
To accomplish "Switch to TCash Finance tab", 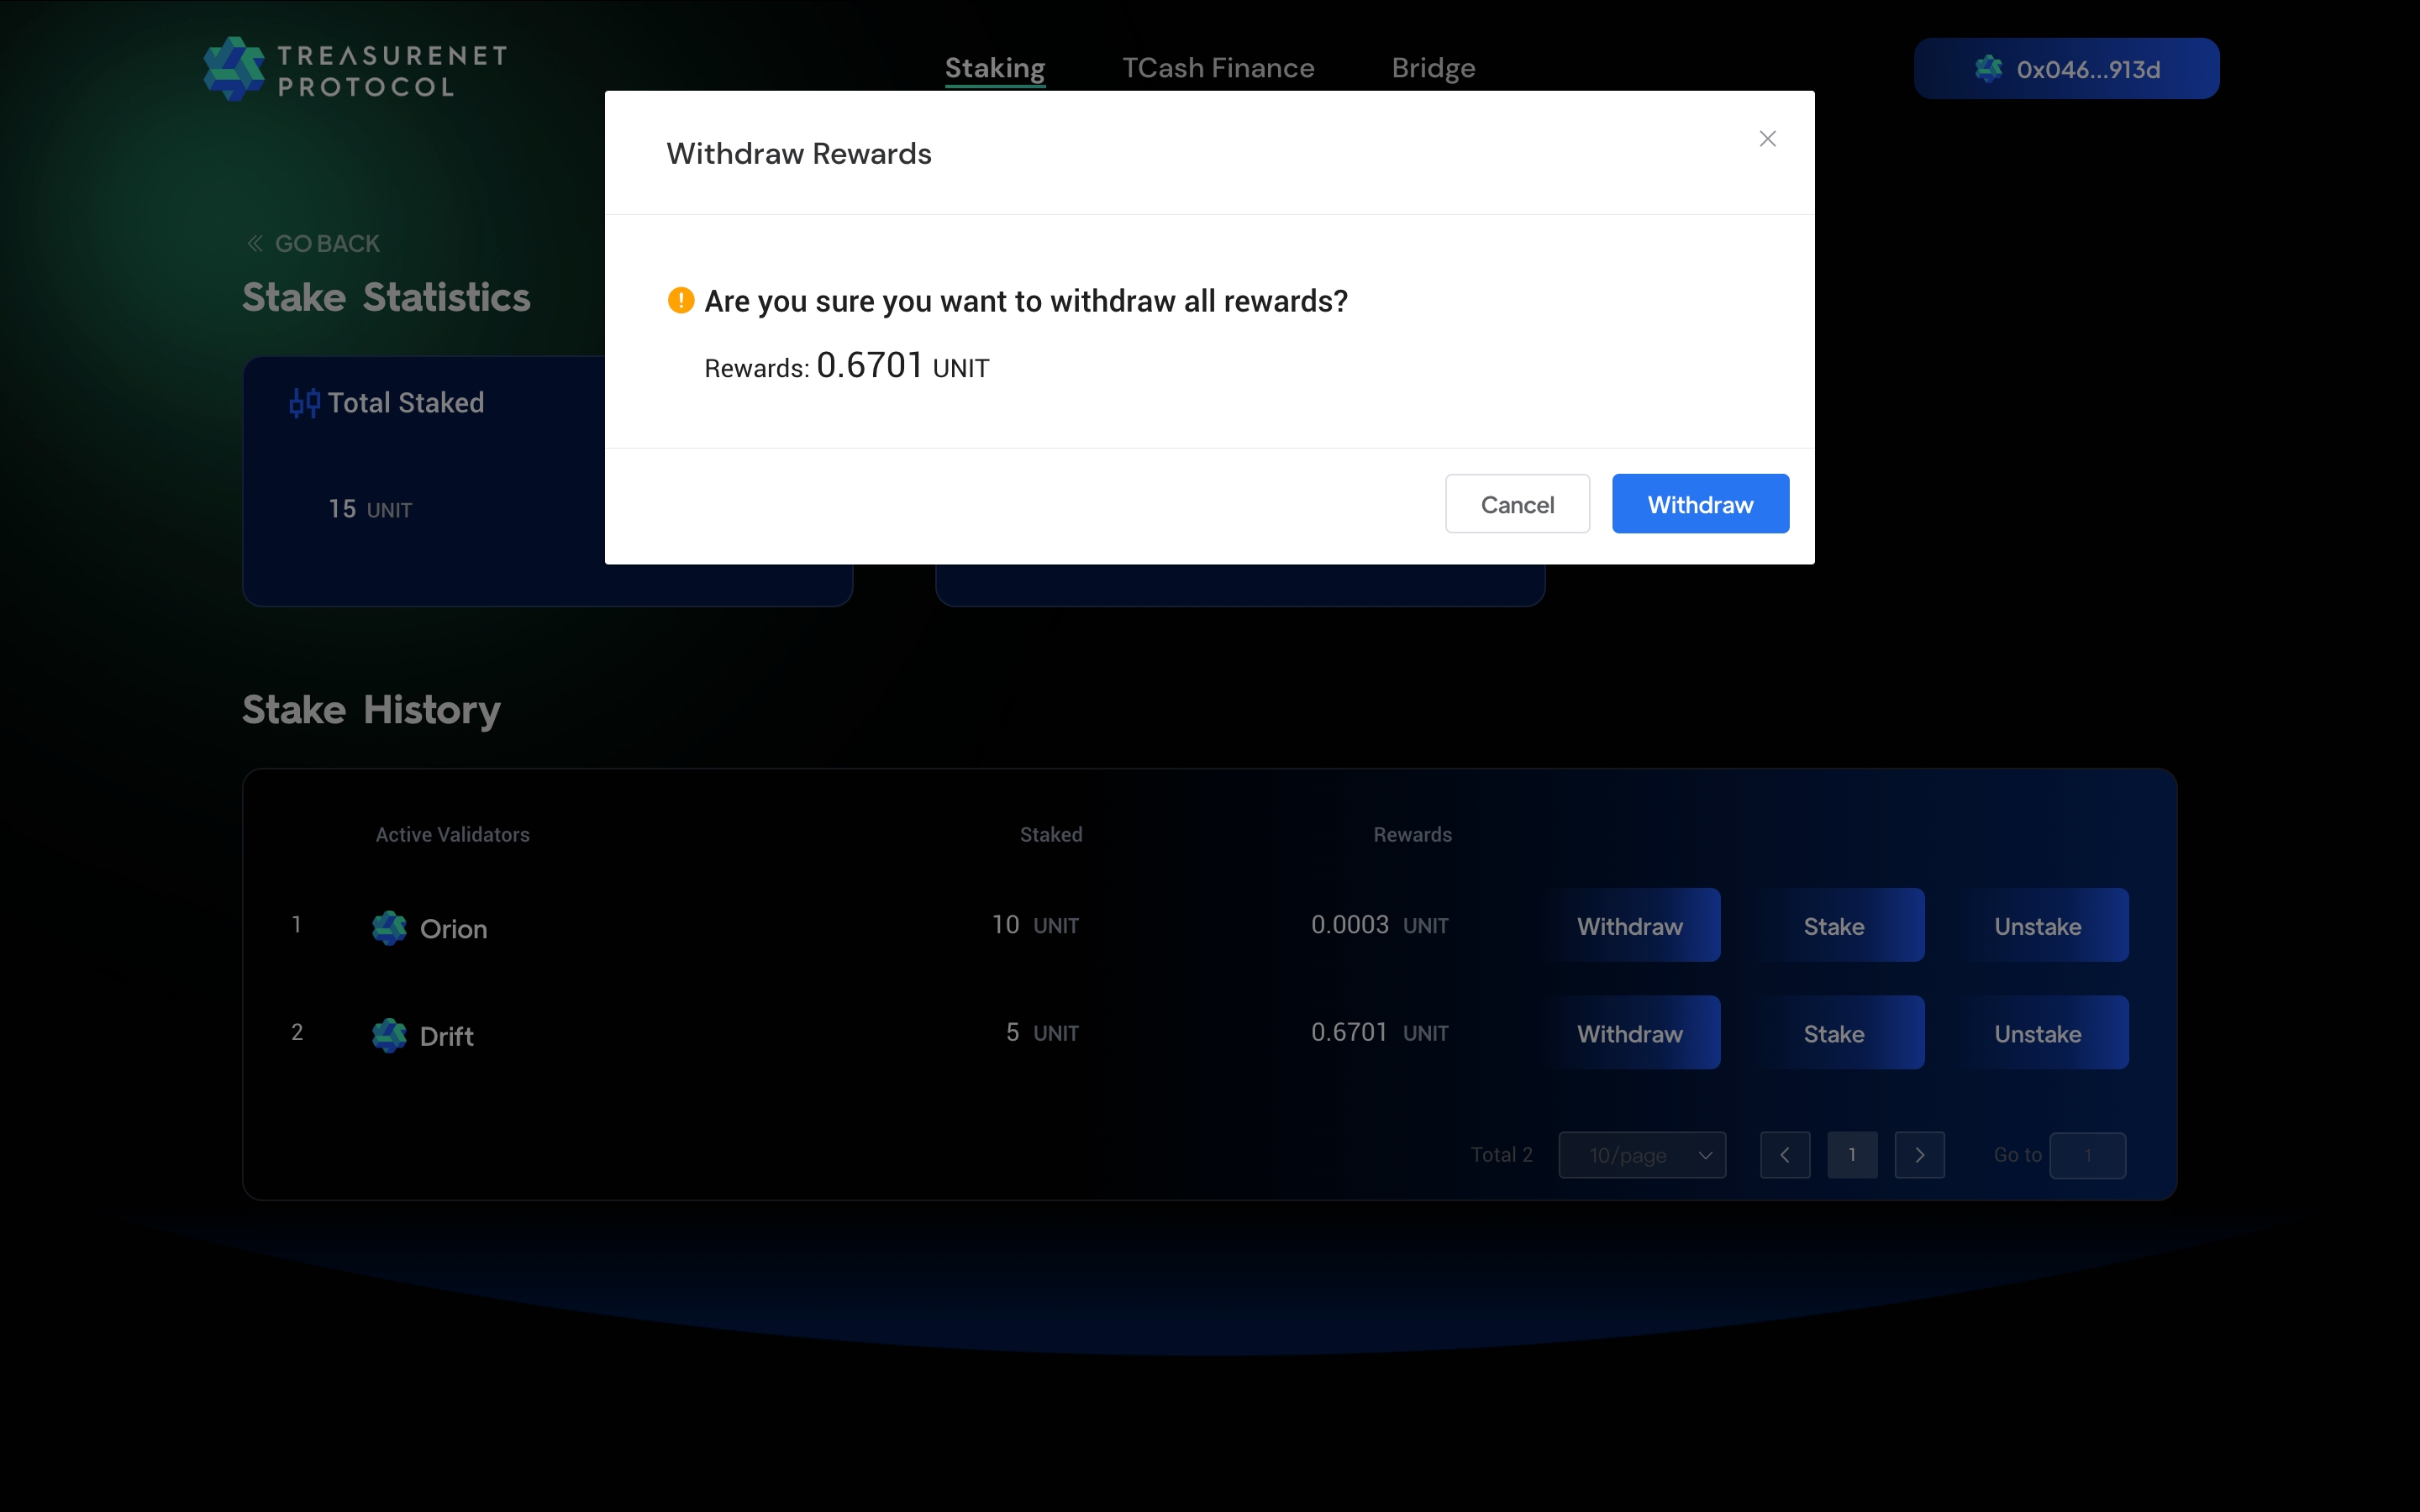I will tap(1218, 68).
